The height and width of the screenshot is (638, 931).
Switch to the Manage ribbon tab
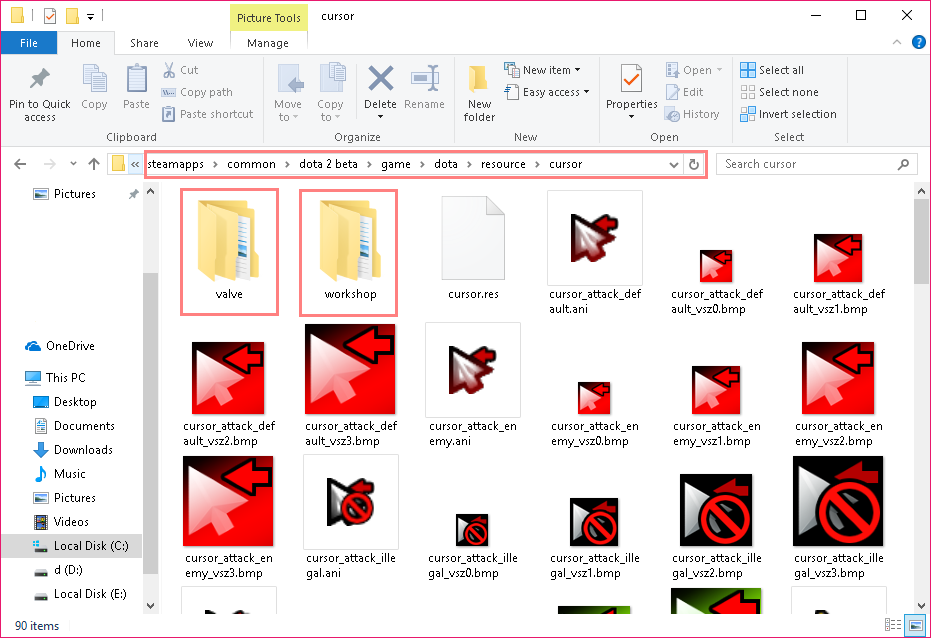pyautogui.click(x=268, y=43)
